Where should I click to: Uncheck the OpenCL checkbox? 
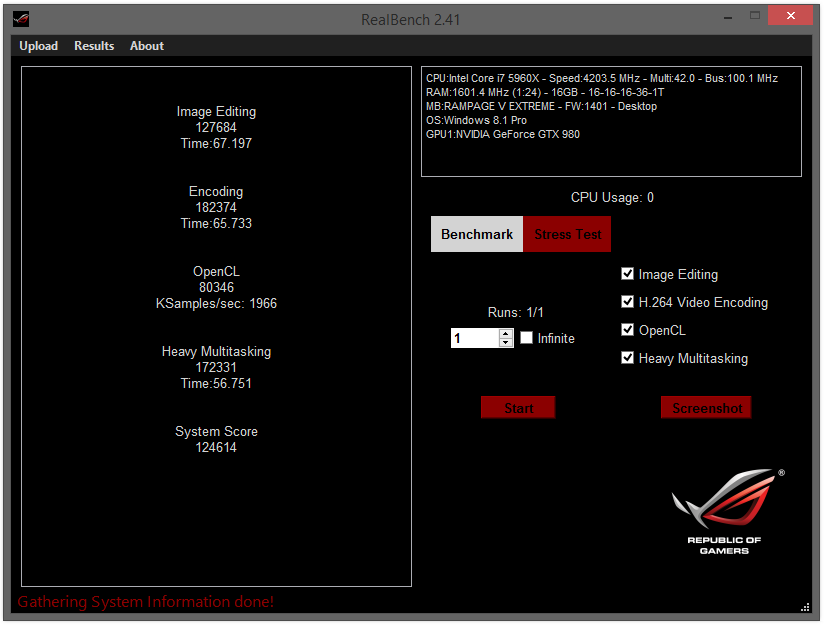[627, 330]
